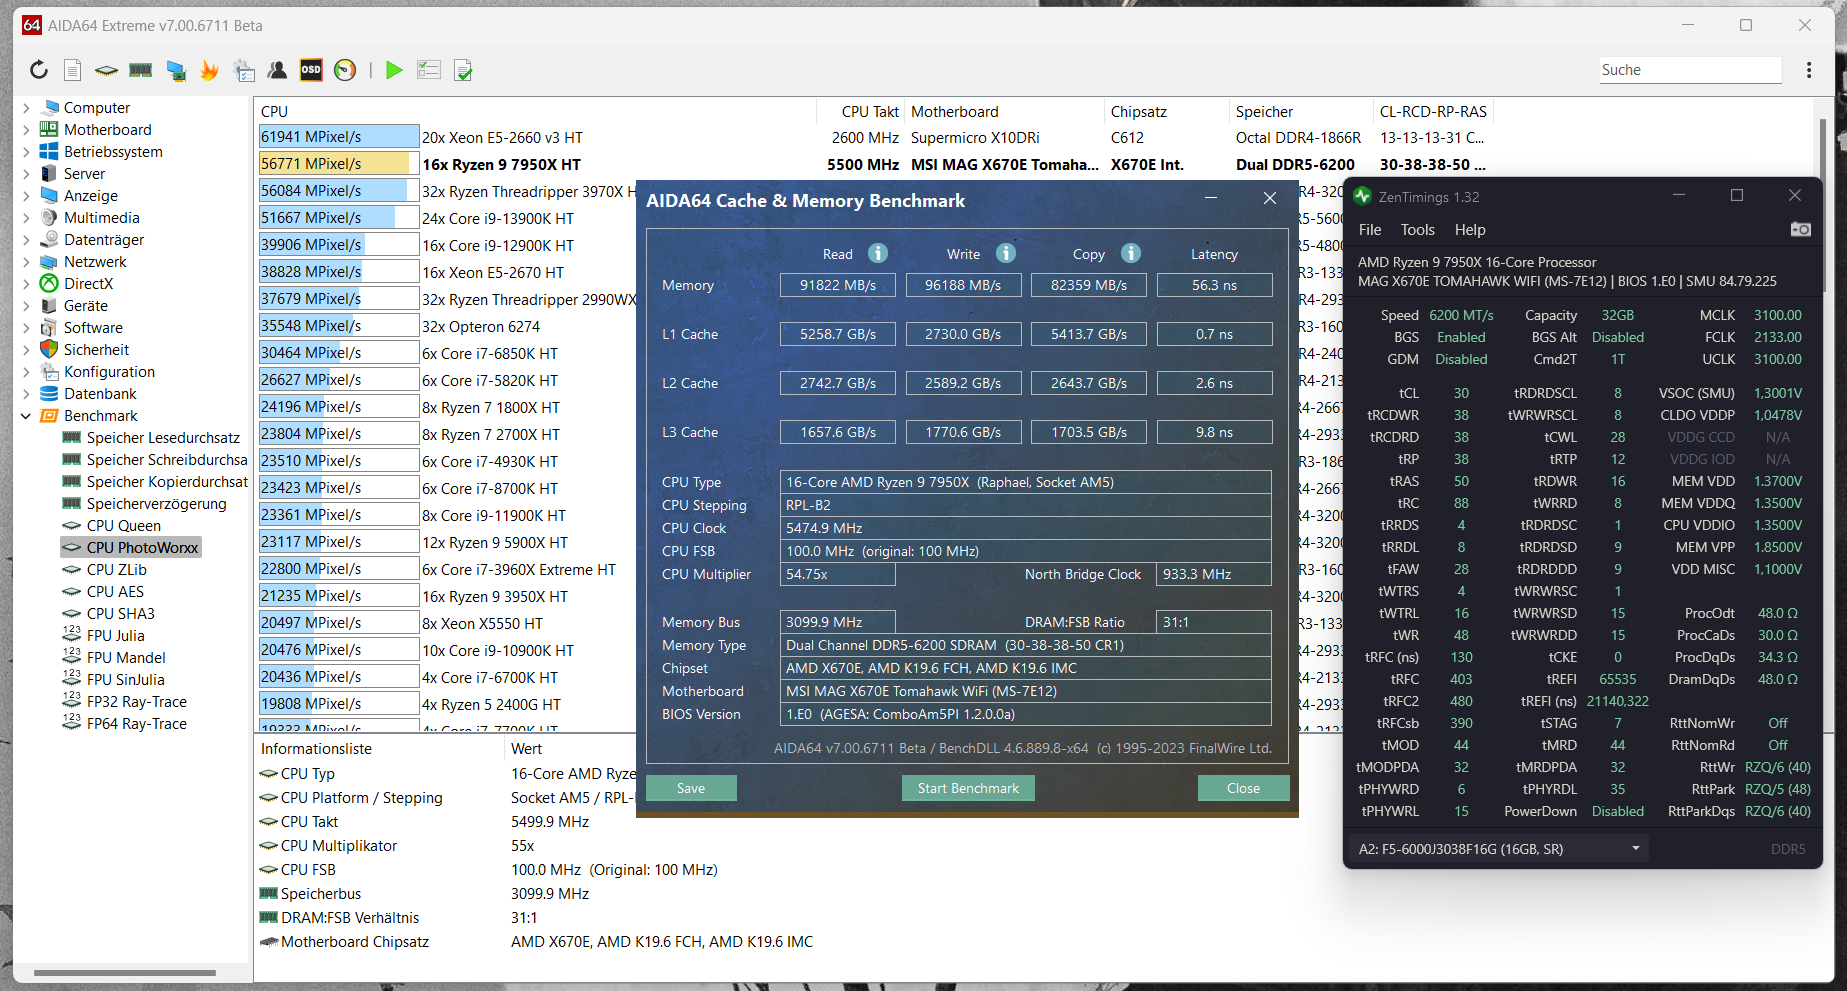Click the Informationsliste column header
Viewport: 1847px width, 991px height.
click(x=380, y=749)
